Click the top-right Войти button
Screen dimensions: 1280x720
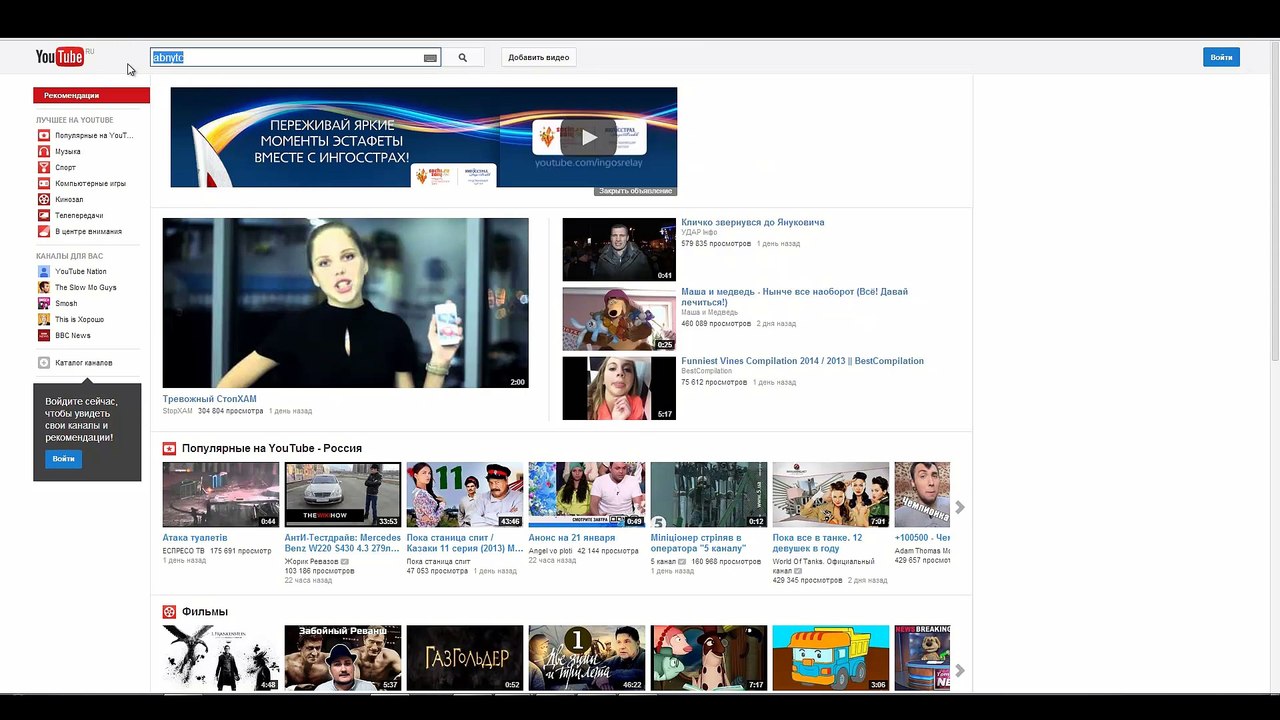click(x=1221, y=58)
